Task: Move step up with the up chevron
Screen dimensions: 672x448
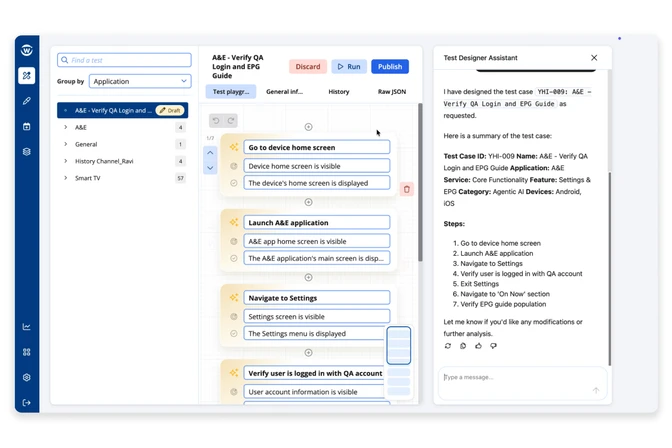Action: tap(210, 153)
